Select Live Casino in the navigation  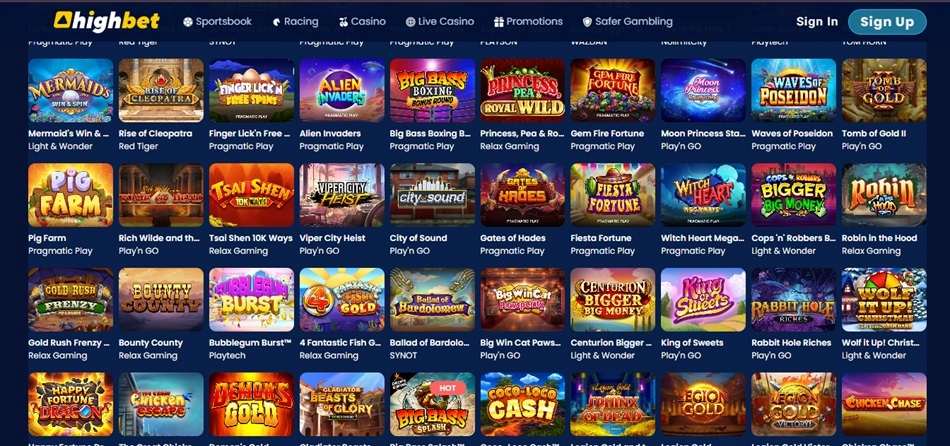pos(440,21)
